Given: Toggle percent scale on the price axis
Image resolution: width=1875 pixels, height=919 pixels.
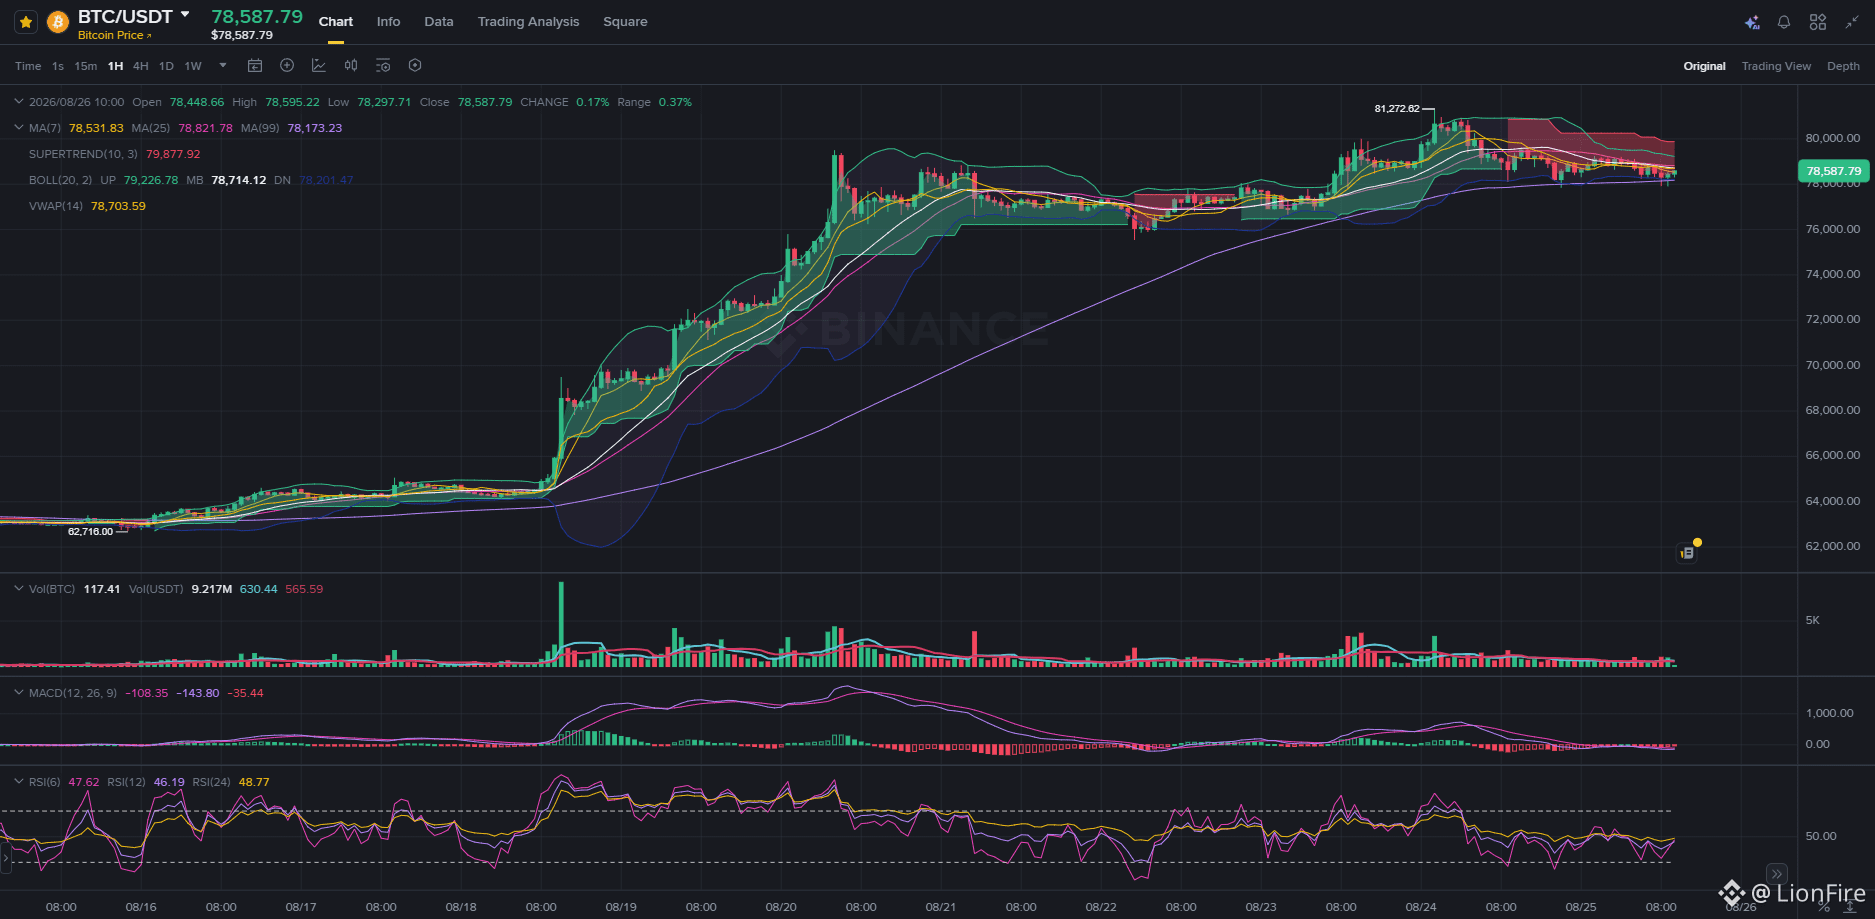Looking at the screenshot, I should (1823, 907).
